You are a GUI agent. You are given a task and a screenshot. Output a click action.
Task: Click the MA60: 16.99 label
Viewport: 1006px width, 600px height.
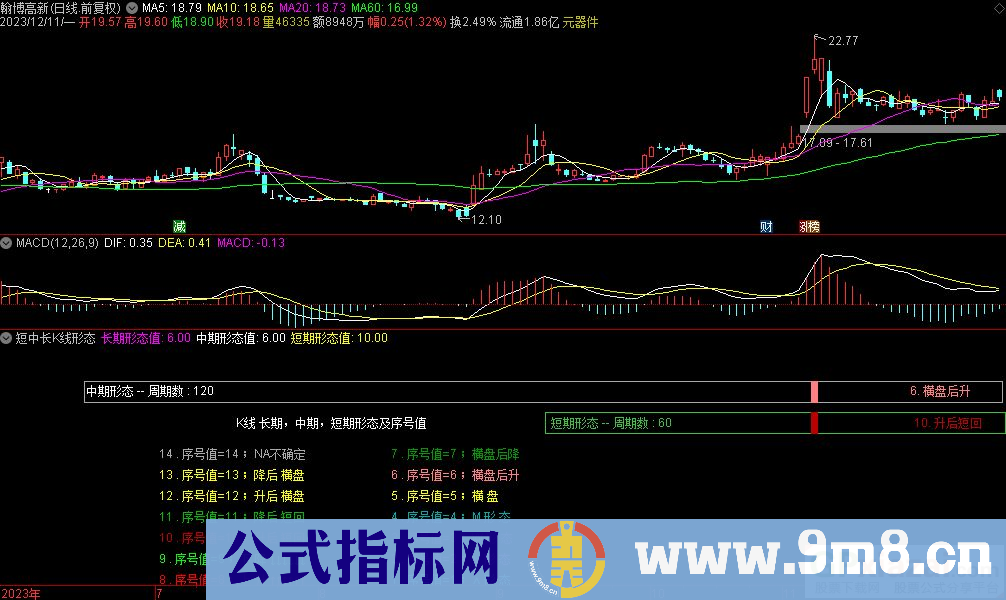[384, 8]
